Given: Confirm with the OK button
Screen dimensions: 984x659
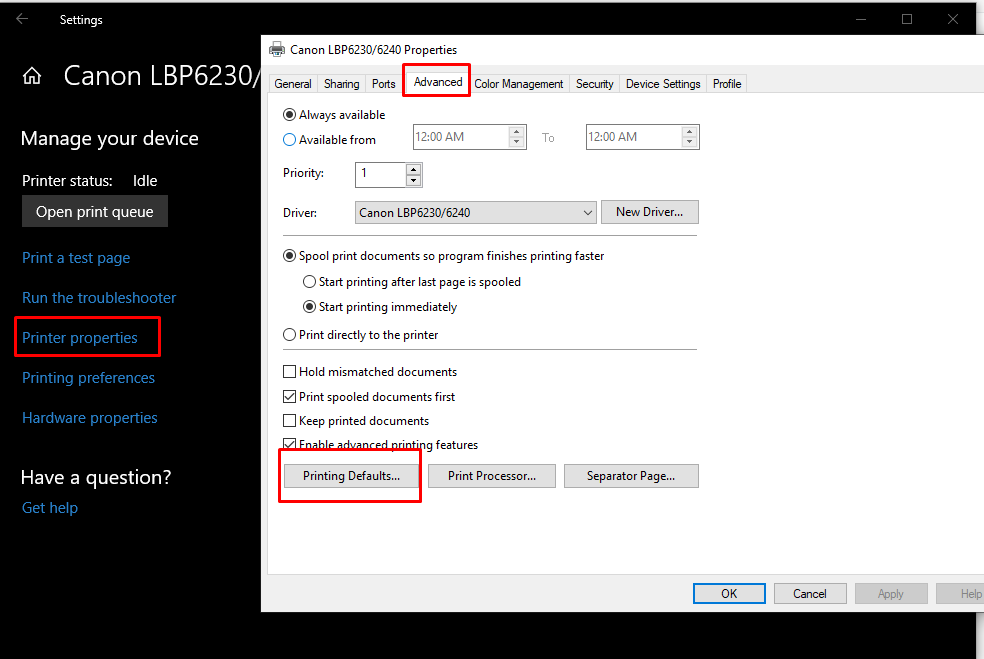Looking at the screenshot, I should (729, 594).
